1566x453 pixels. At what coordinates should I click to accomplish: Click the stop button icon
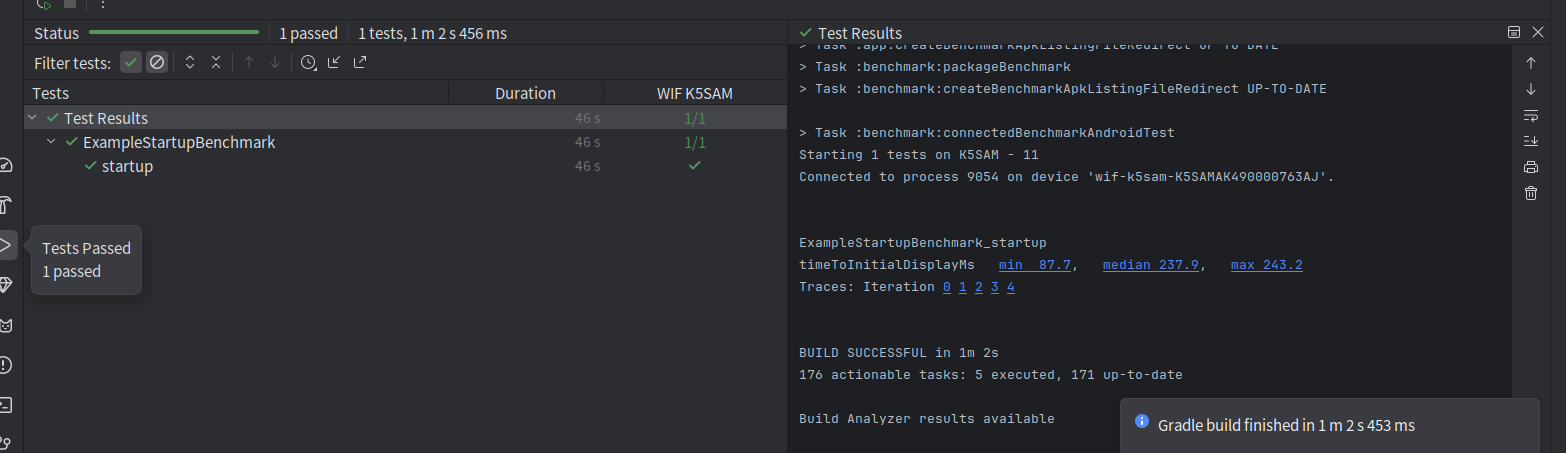click(71, 3)
